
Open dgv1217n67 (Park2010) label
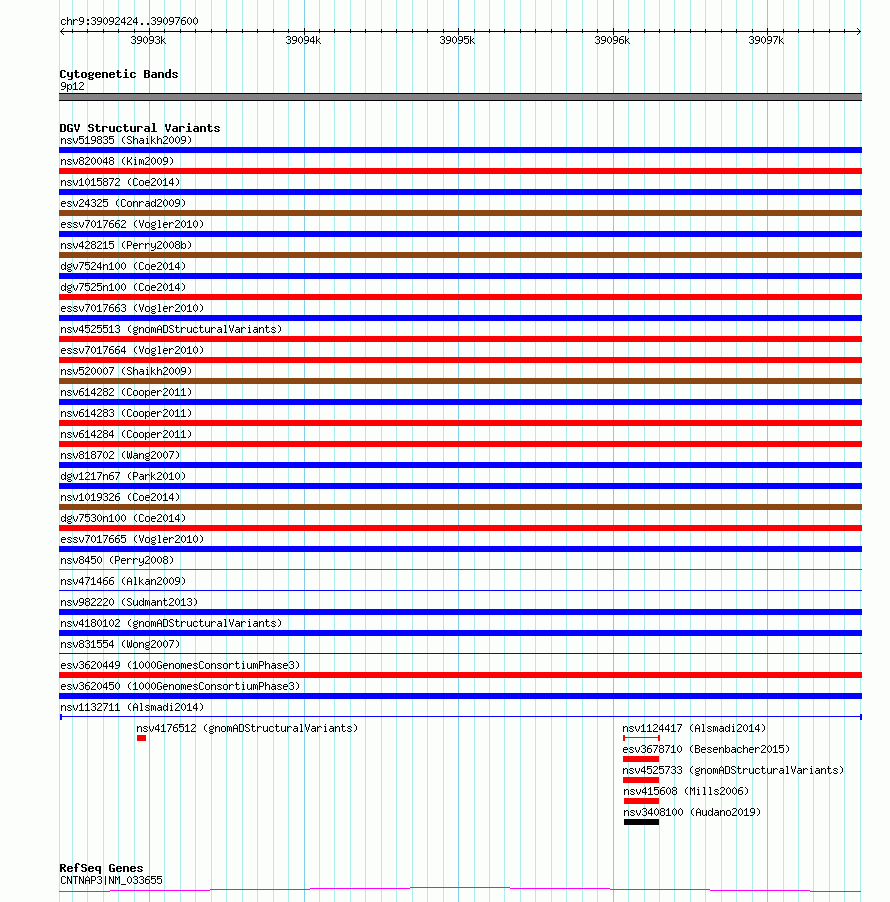click(123, 476)
